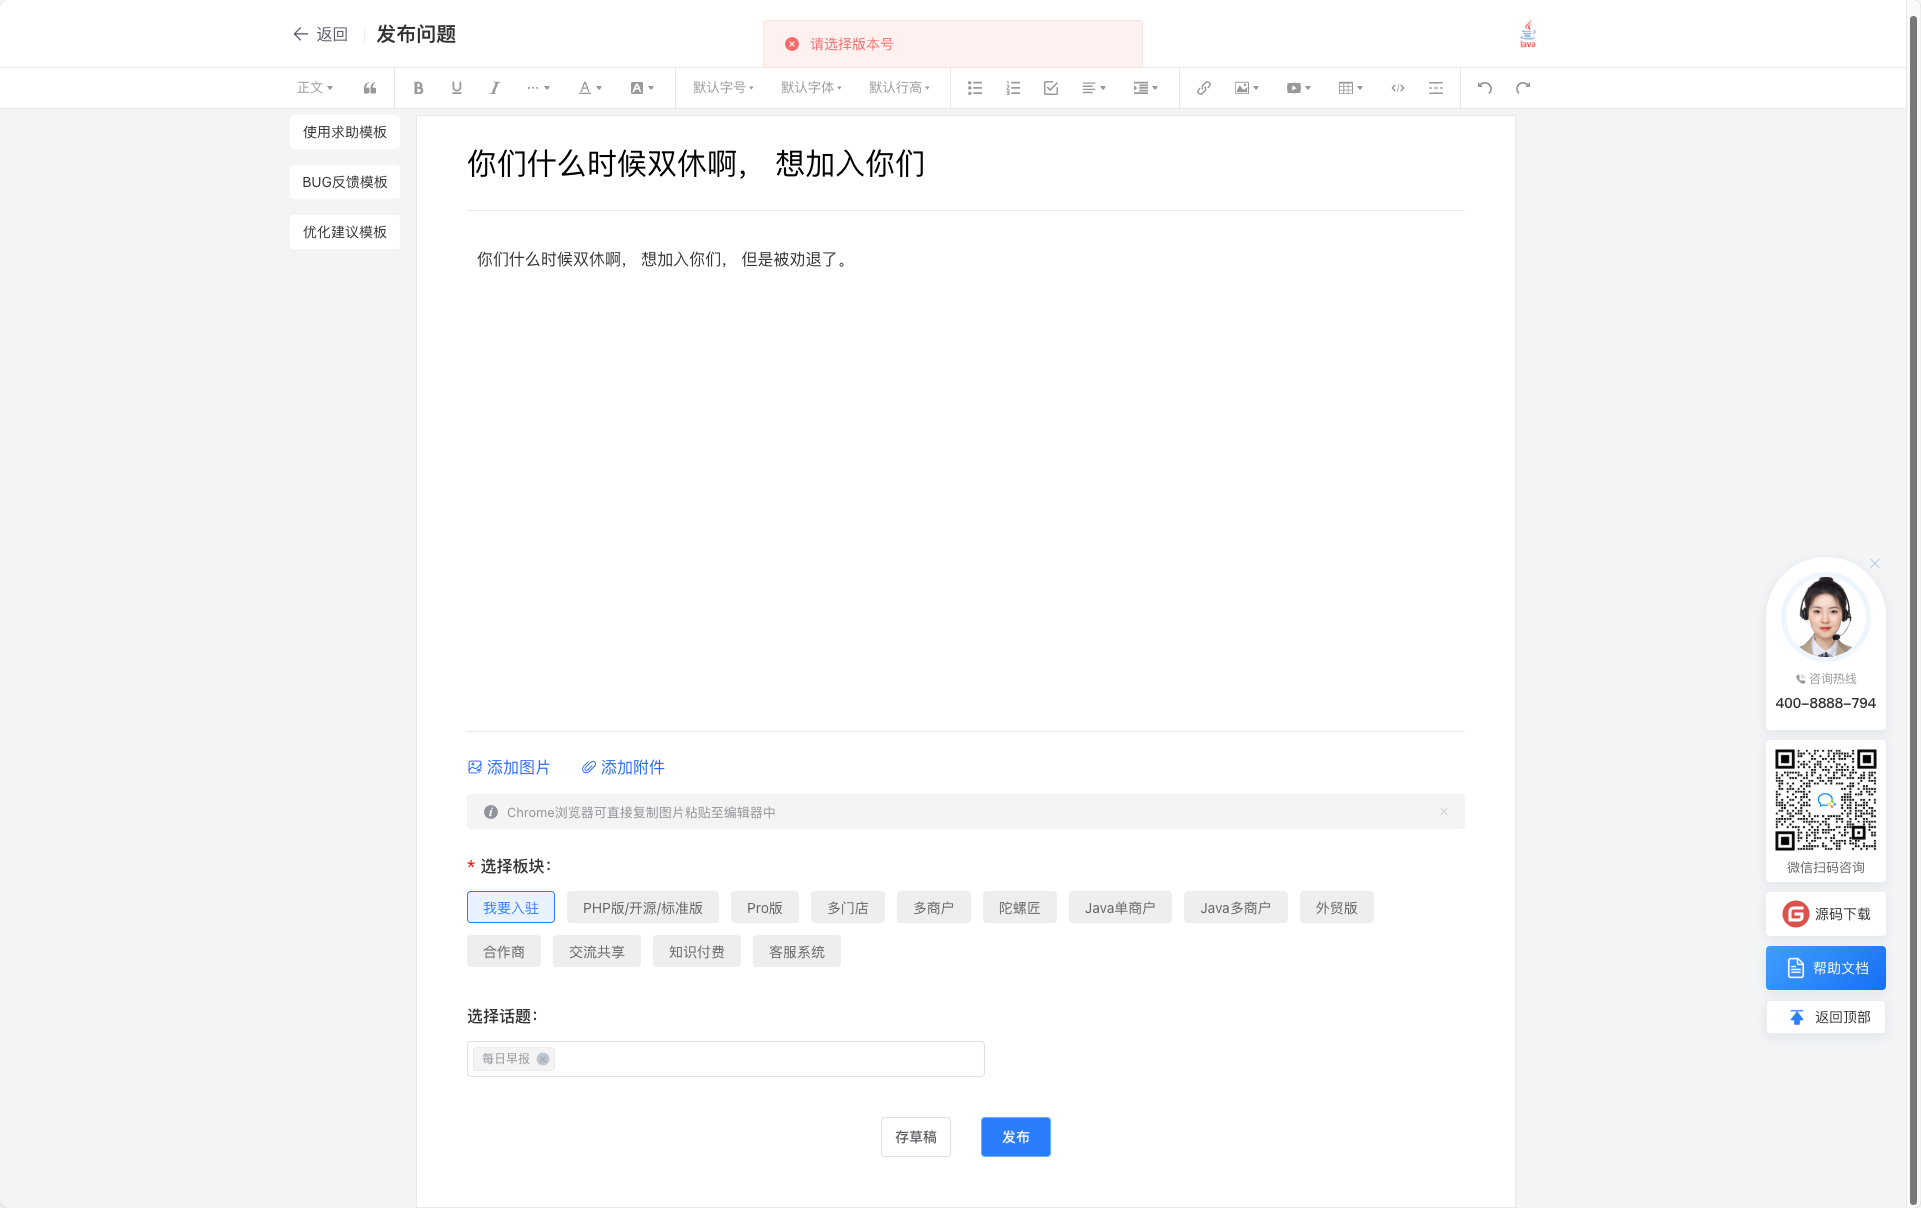Image resolution: width=1921 pixels, height=1208 pixels.
Task: Apply the 使用求助模板 template
Action: (x=345, y=132)
